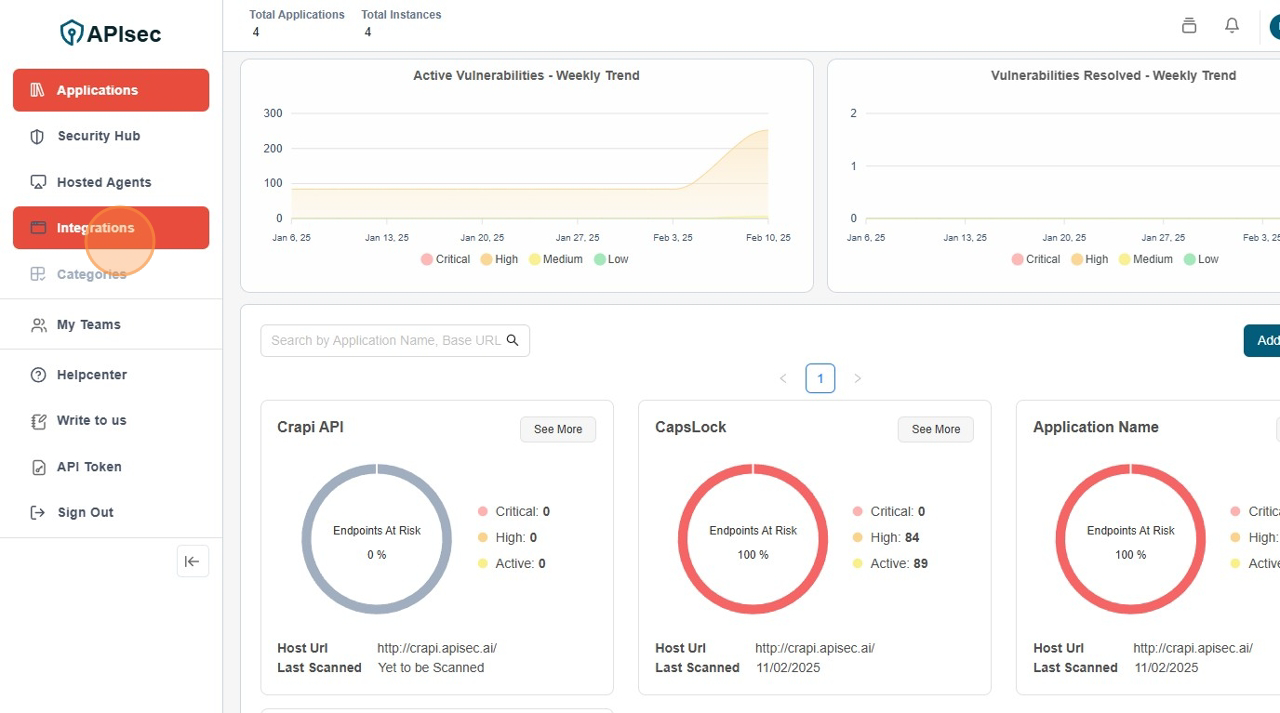Click See More on CapsLock card

tap(935, 429)
